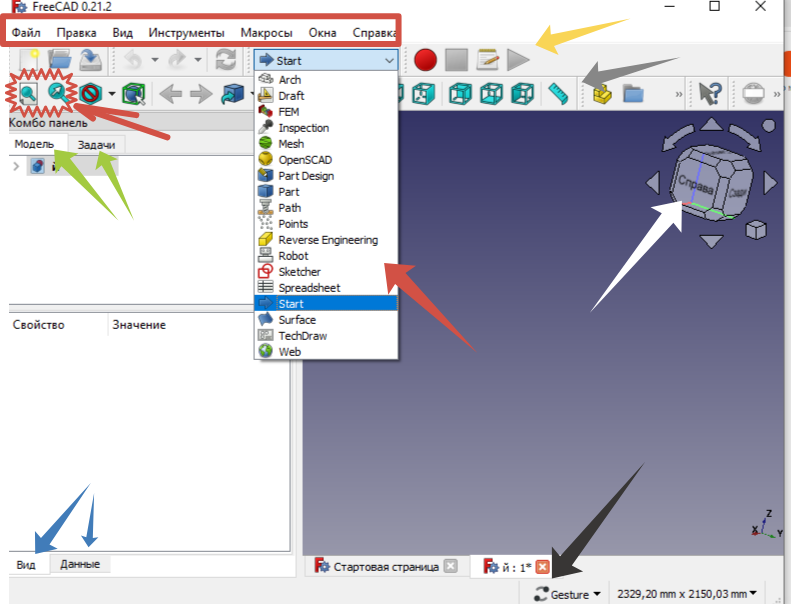This screenshot has width=791, height=604.
Task: Select OpenSCAD workbench from list
Action: (326, 159)
